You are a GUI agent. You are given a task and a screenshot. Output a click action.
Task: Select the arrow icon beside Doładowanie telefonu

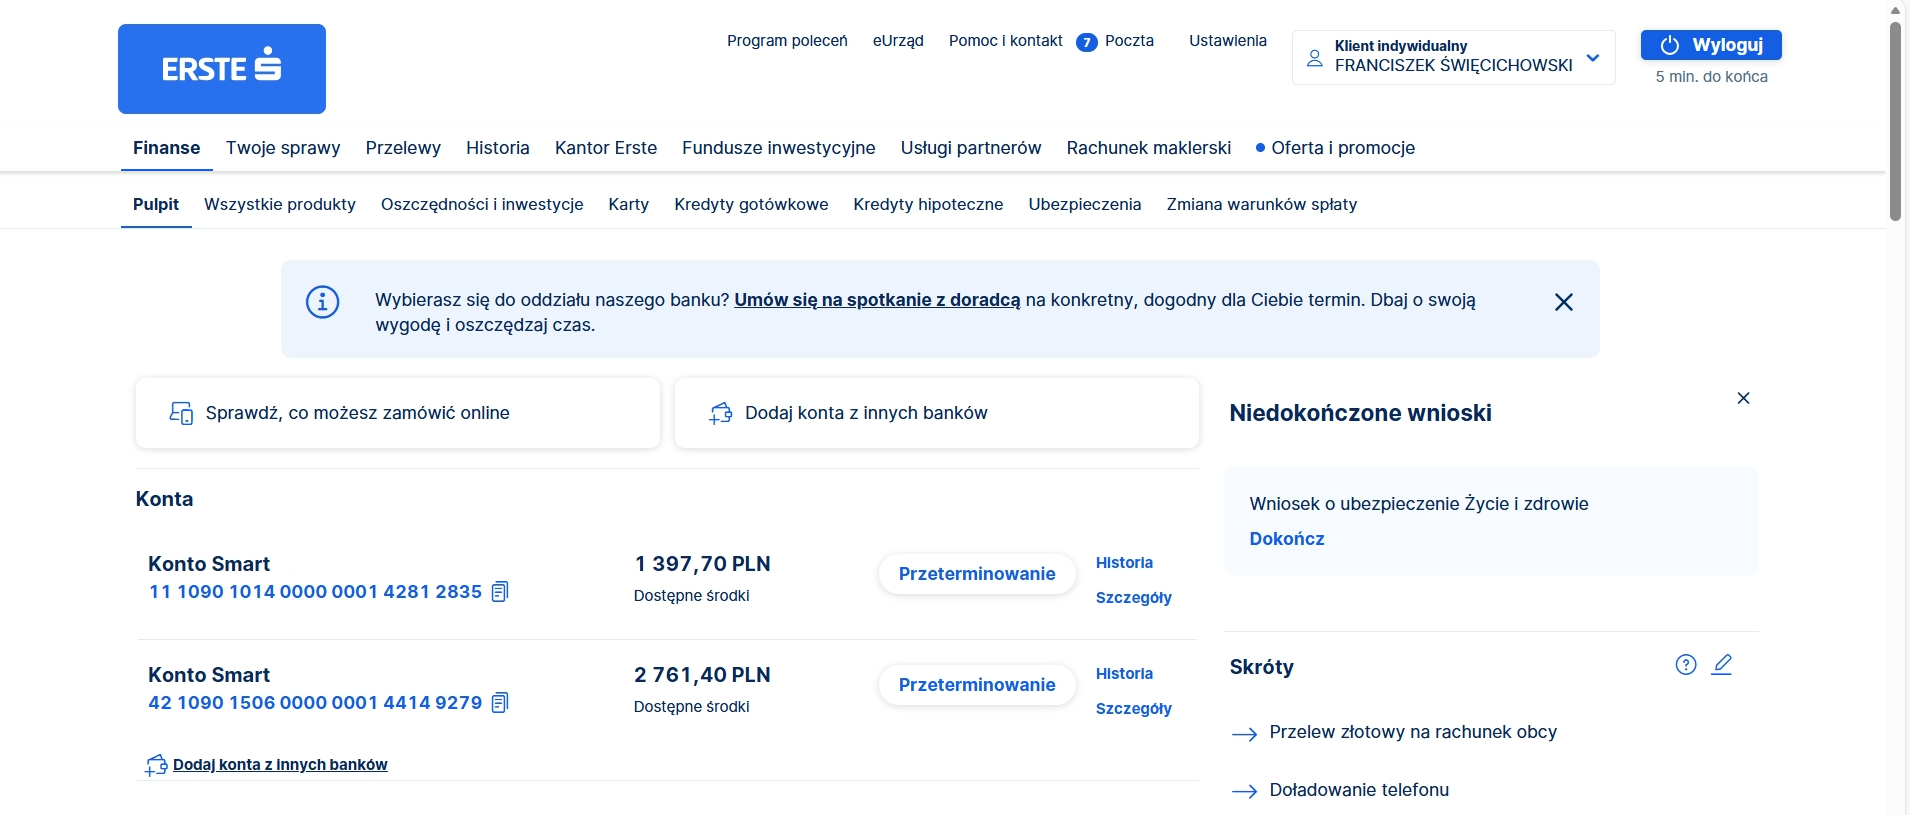(1245, 790)
